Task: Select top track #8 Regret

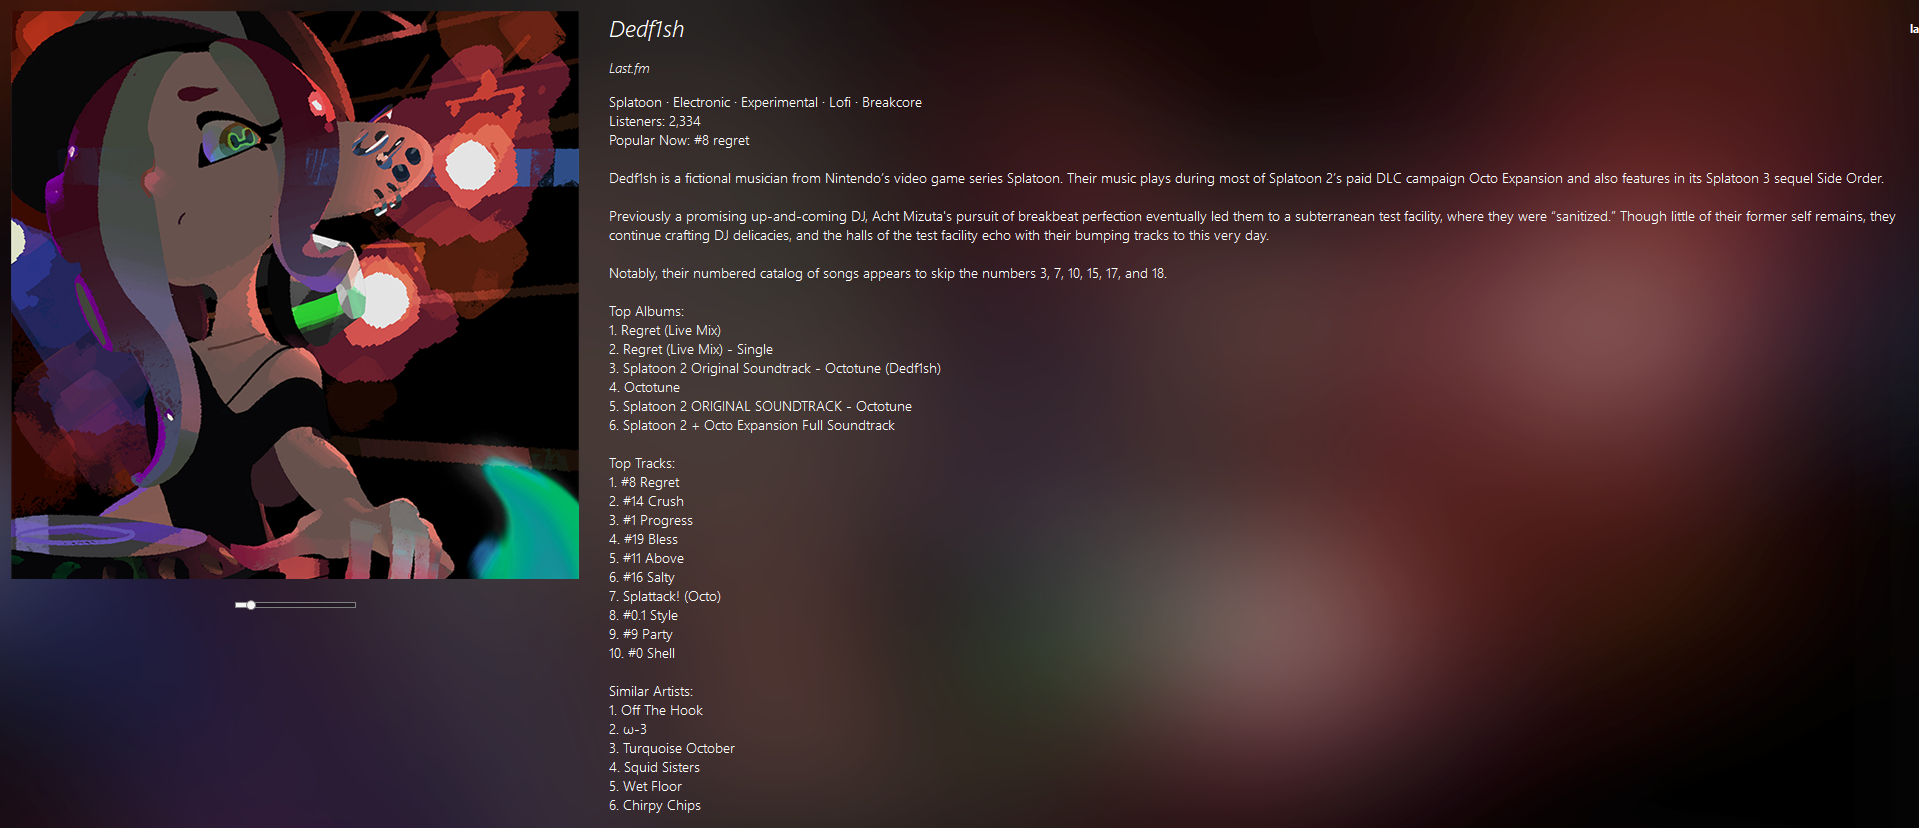Action: point(650,483)
